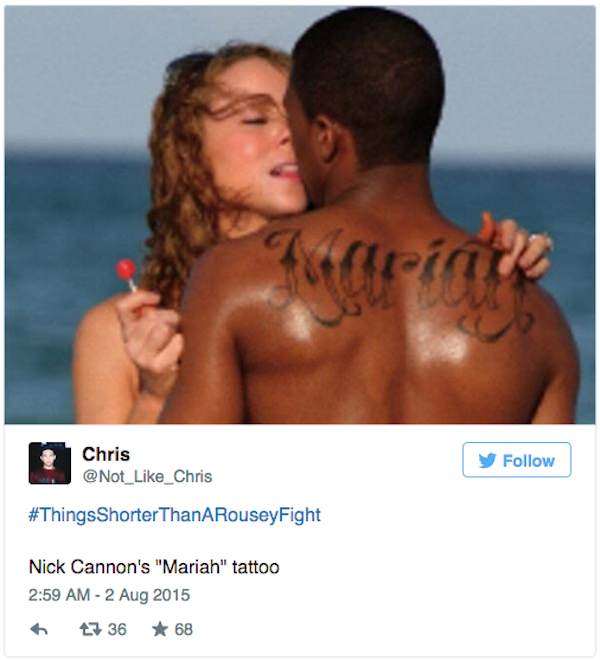Image resolution: width=600 pixels, height=660 pixels.
Task: Select the tweet text about Mariah tattoo
Action: [154, 567]
